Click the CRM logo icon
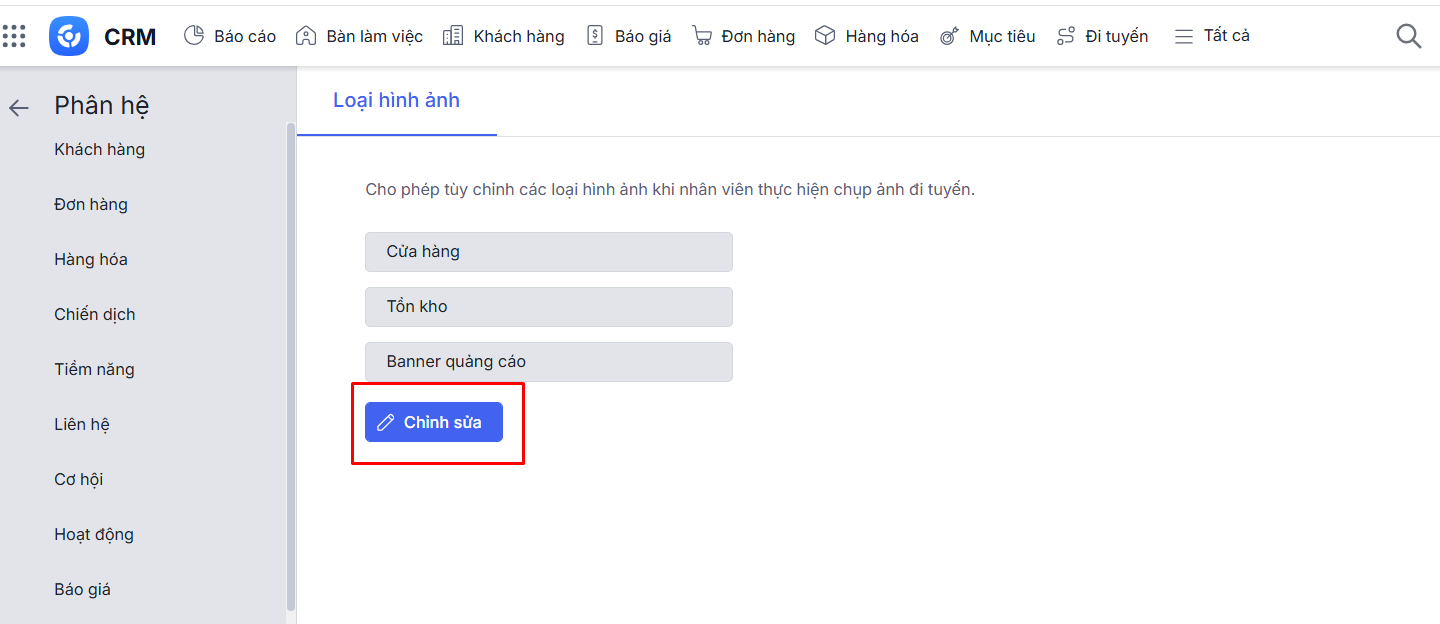Viewport: 1440px width, 624px height. 69,37
